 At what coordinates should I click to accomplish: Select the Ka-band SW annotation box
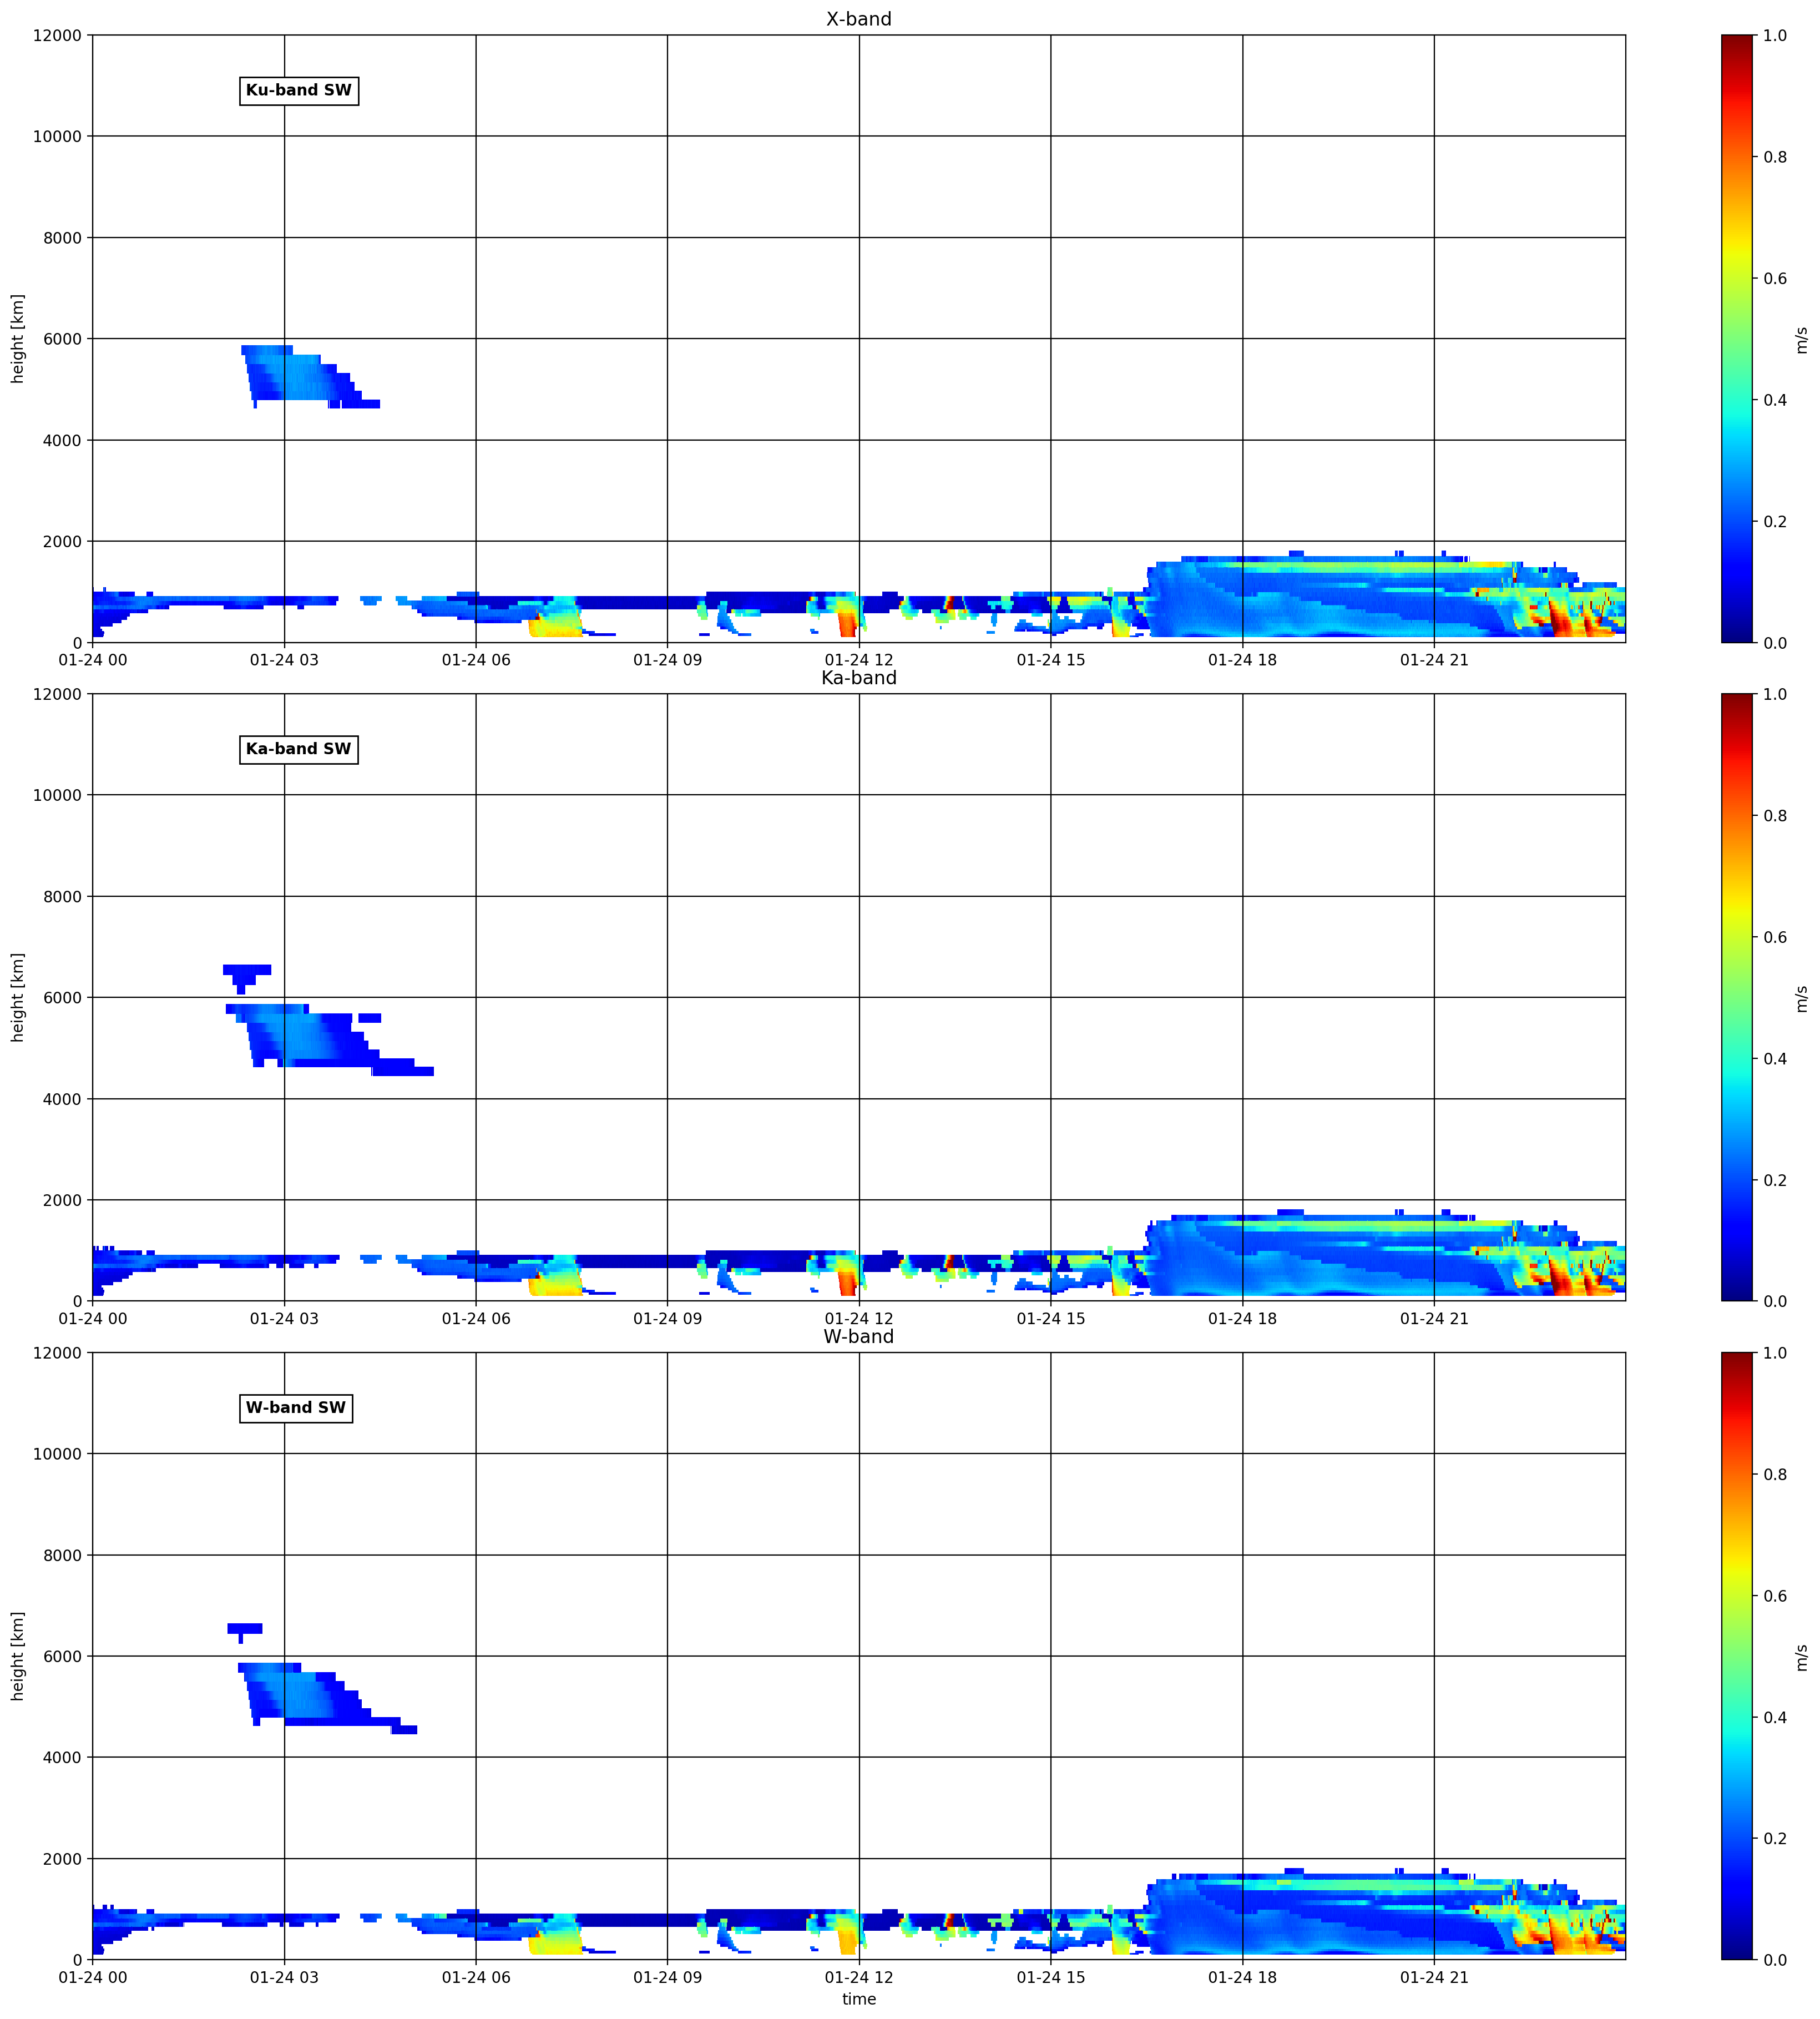[299, 750]
